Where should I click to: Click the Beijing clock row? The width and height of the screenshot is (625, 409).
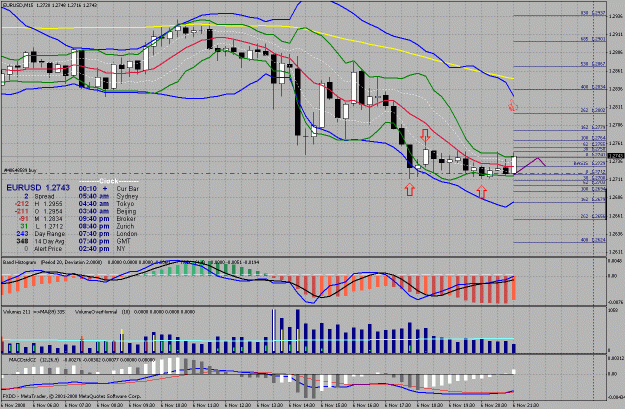point(107,211)
